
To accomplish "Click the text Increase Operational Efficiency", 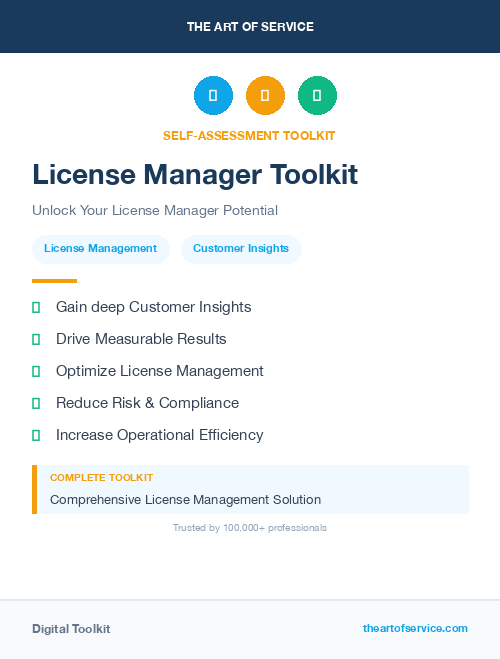I will point(160,435).
